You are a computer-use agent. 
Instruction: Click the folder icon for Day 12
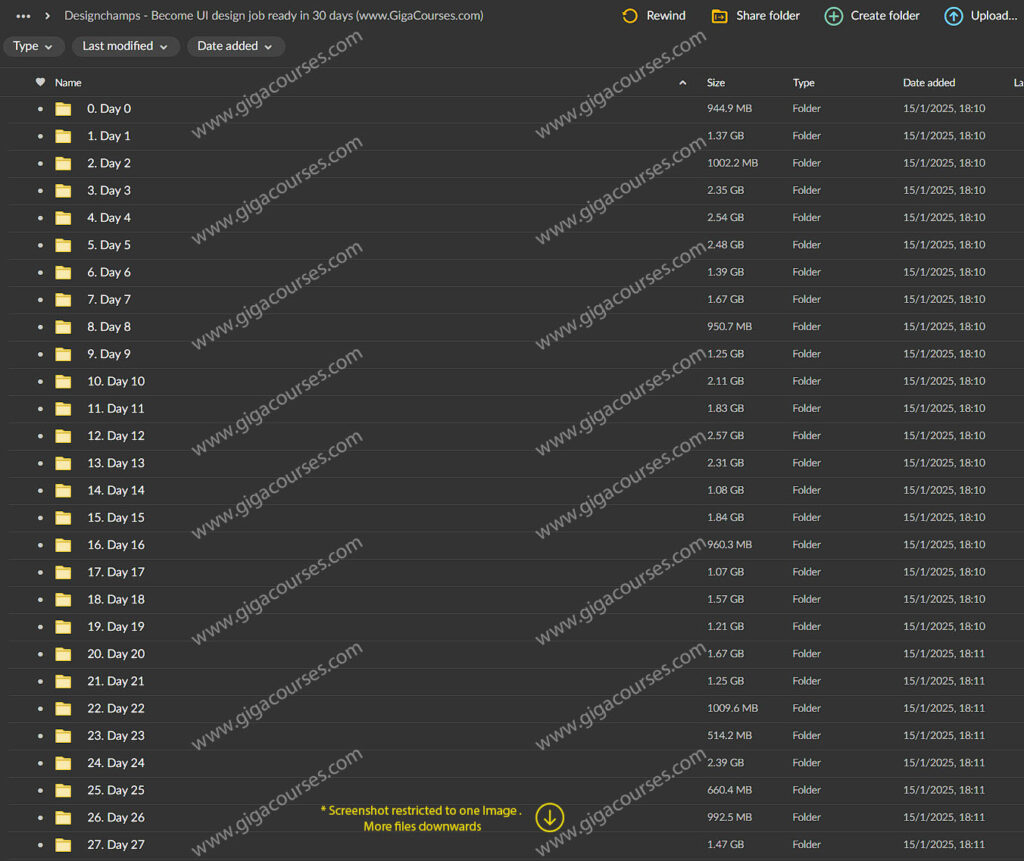coord(63,436)
